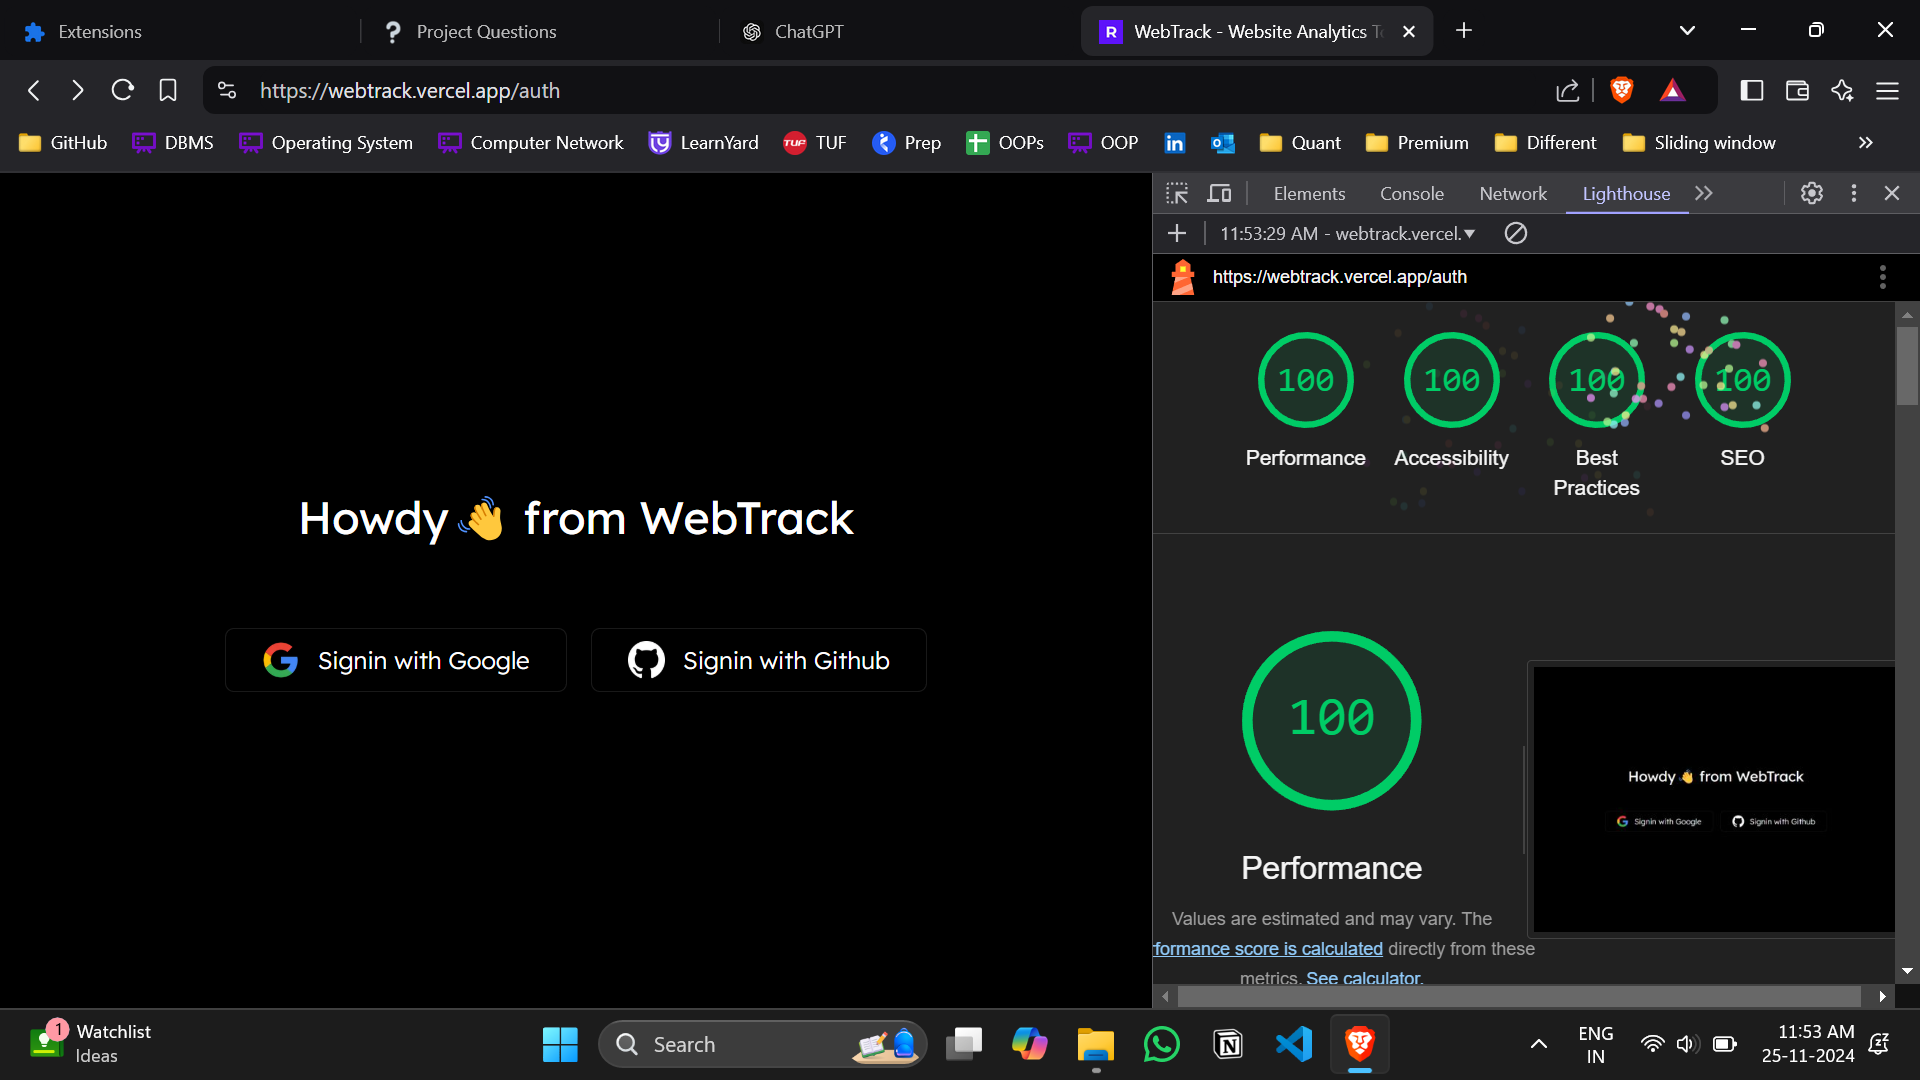The width and height of the screenshot is (1920, 1080).
Task: Click the inspect element picker icon
Action: point(1177,193)
